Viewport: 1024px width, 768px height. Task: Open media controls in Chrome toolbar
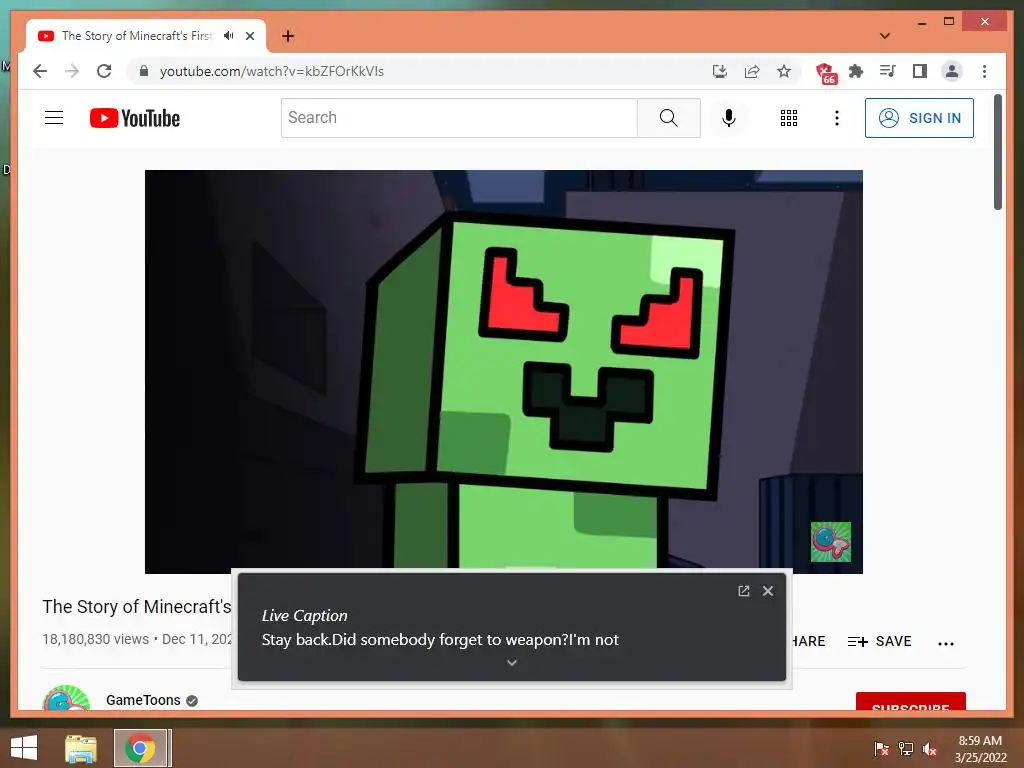coord(888,71)
